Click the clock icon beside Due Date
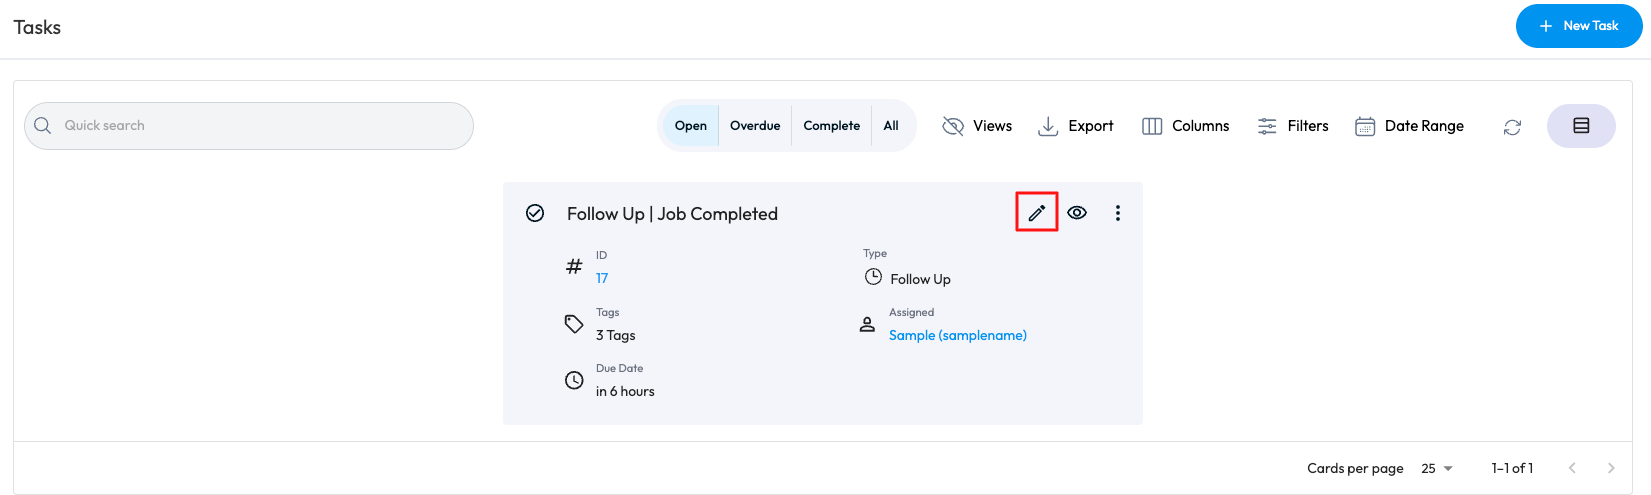Screen dimensions: 1651x495 tap(574, 380)
